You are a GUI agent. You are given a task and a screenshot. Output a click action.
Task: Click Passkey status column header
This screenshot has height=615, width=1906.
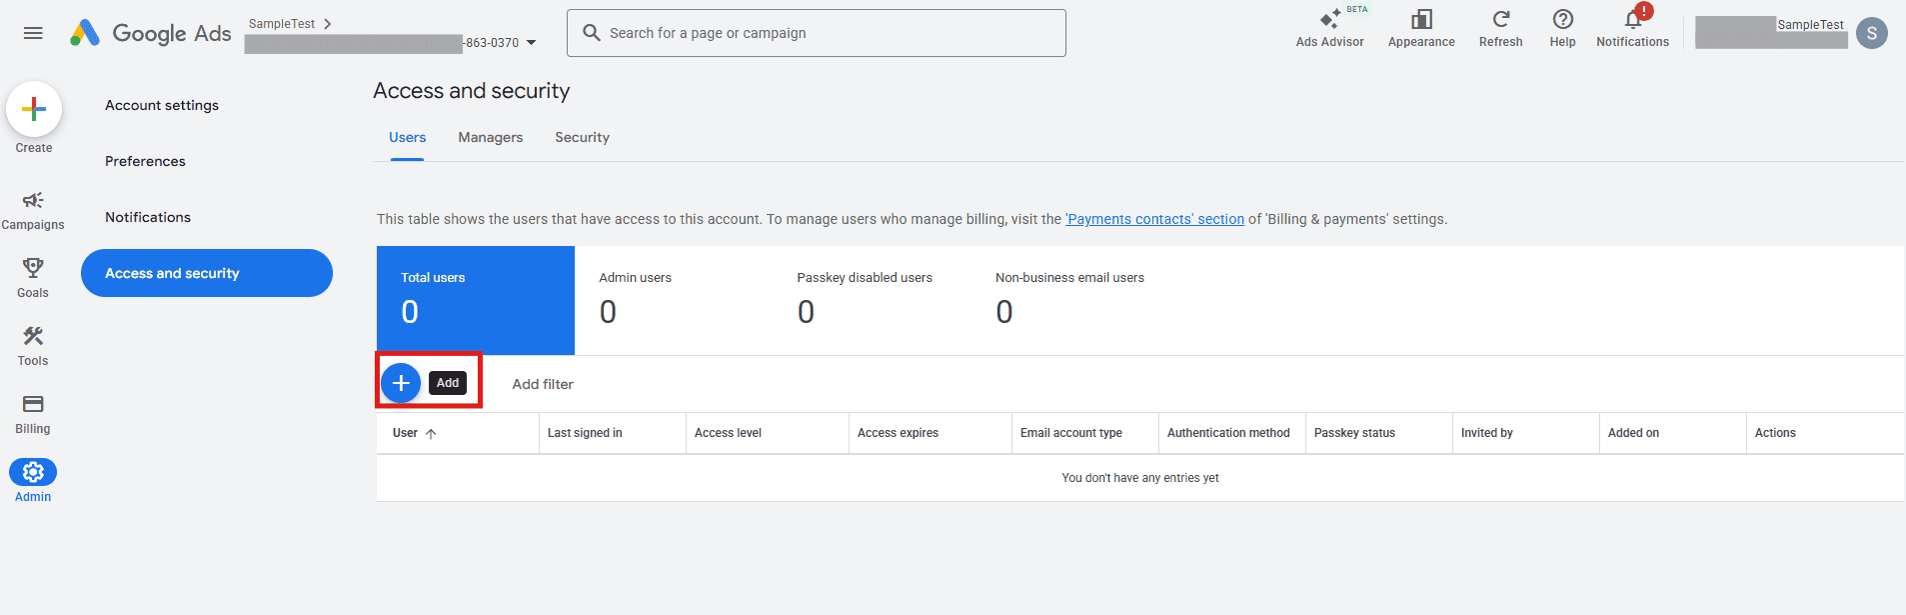click(1354, 433)
